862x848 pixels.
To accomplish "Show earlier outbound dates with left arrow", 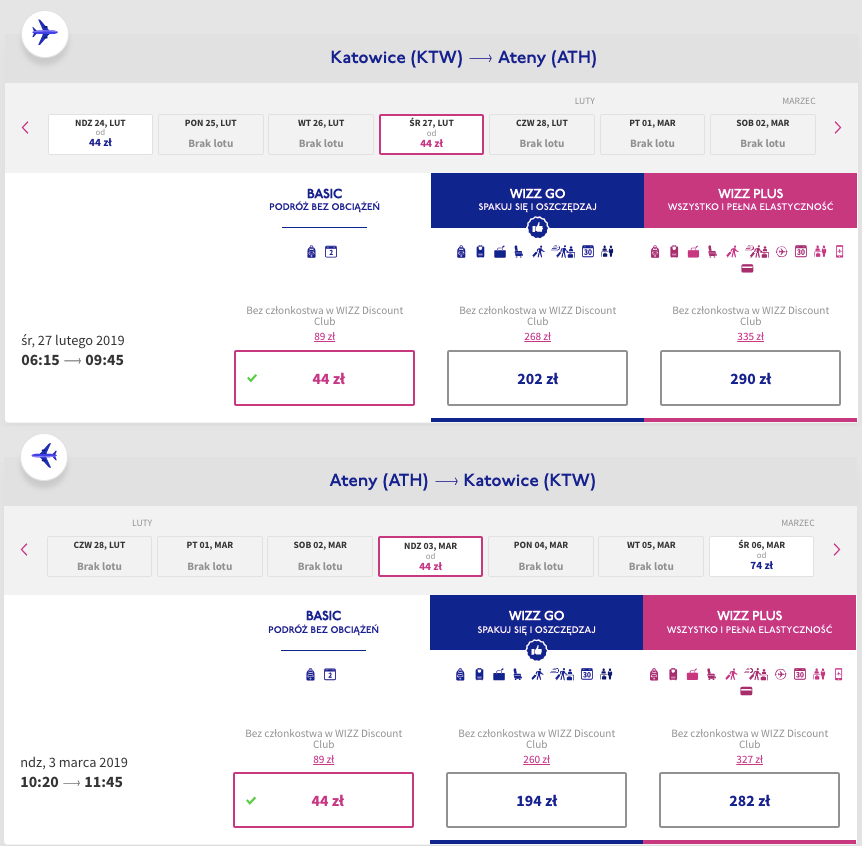I will click(25, 127).
